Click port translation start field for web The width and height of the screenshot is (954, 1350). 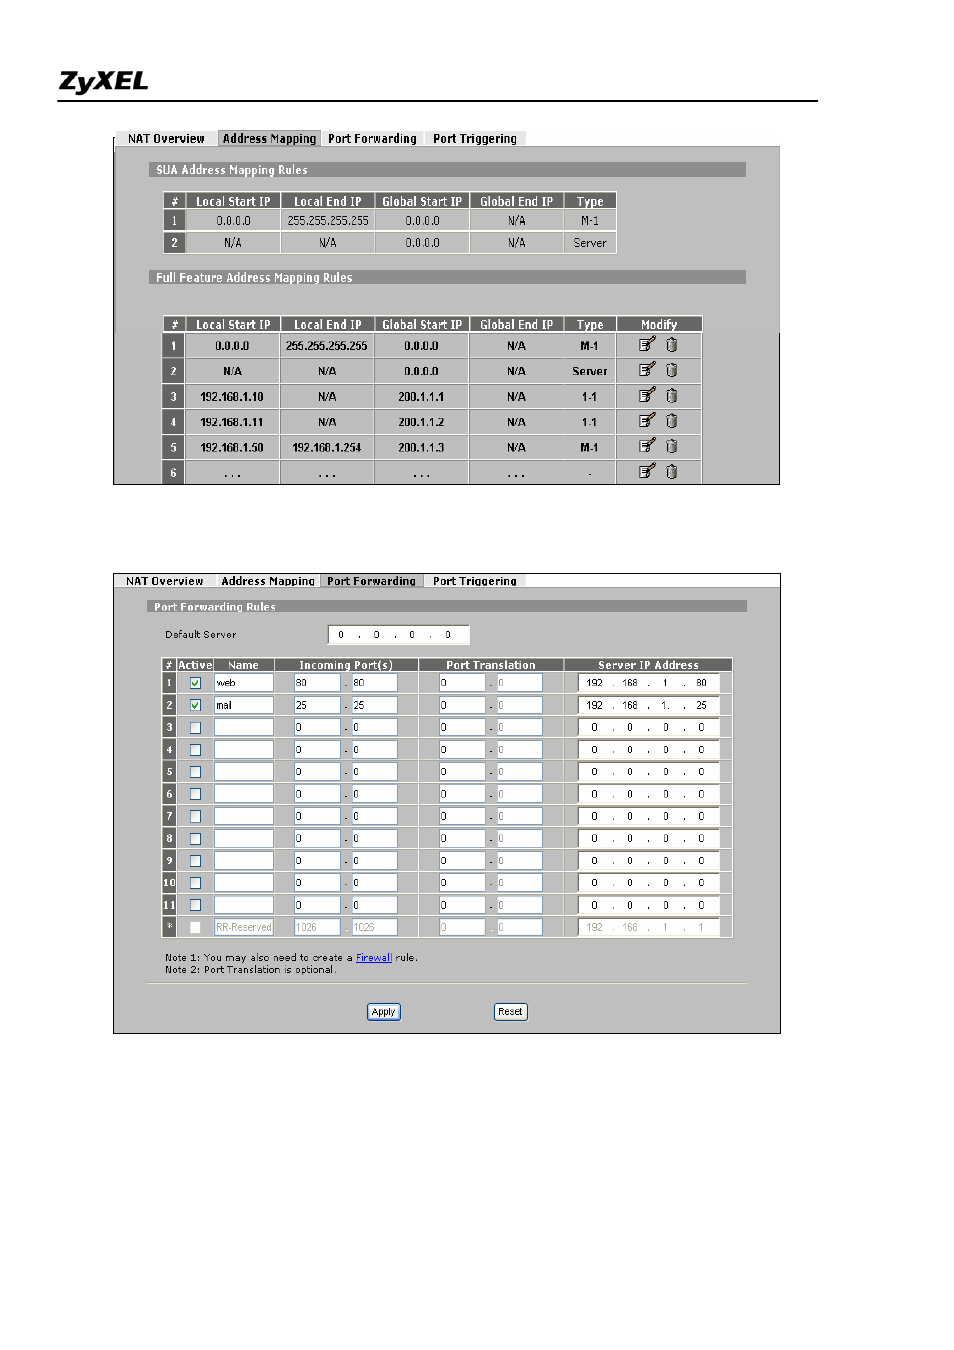click(462, 683)
